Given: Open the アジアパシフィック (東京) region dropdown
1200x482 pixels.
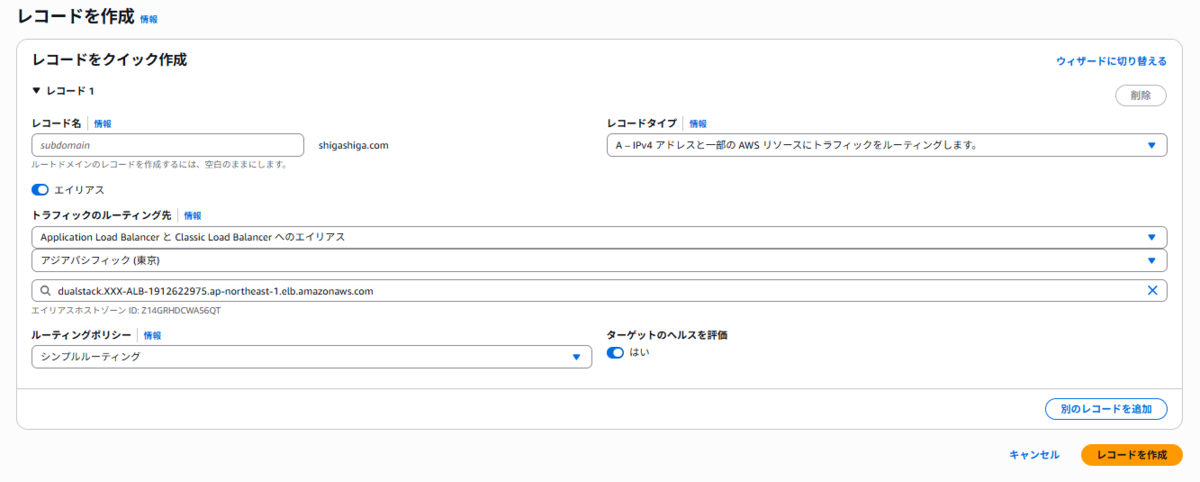Looking at the screenshot, I should click(x=599, y=260).
